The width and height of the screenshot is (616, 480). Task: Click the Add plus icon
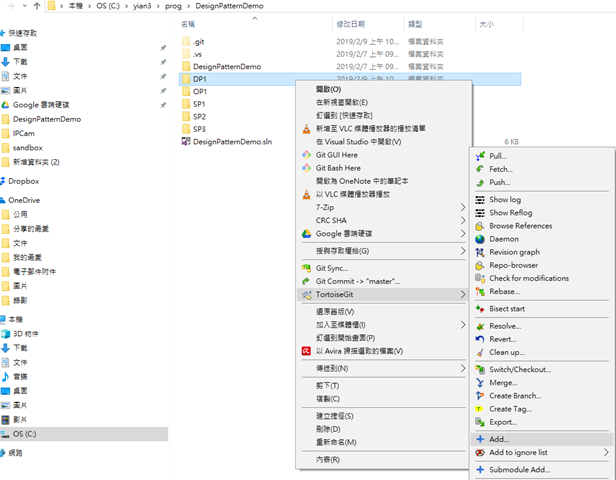pyautogui.click(x=480, y=439)
